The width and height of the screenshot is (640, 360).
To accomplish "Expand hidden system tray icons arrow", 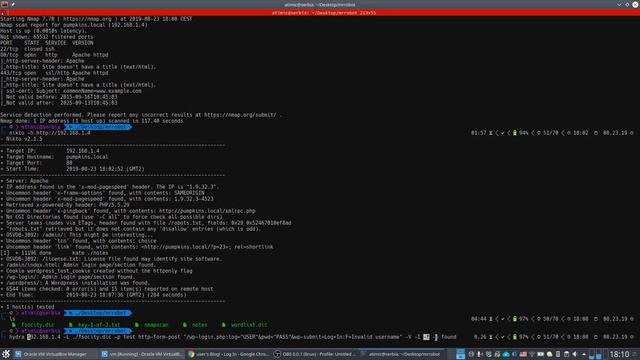I will click(x=584, y=354).
